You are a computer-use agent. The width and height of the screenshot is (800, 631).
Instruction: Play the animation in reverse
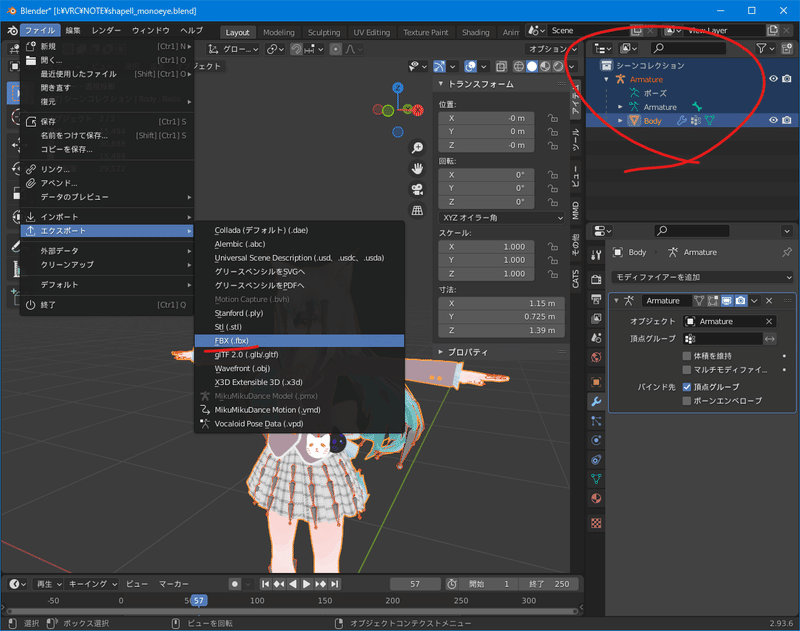[293, 584]
